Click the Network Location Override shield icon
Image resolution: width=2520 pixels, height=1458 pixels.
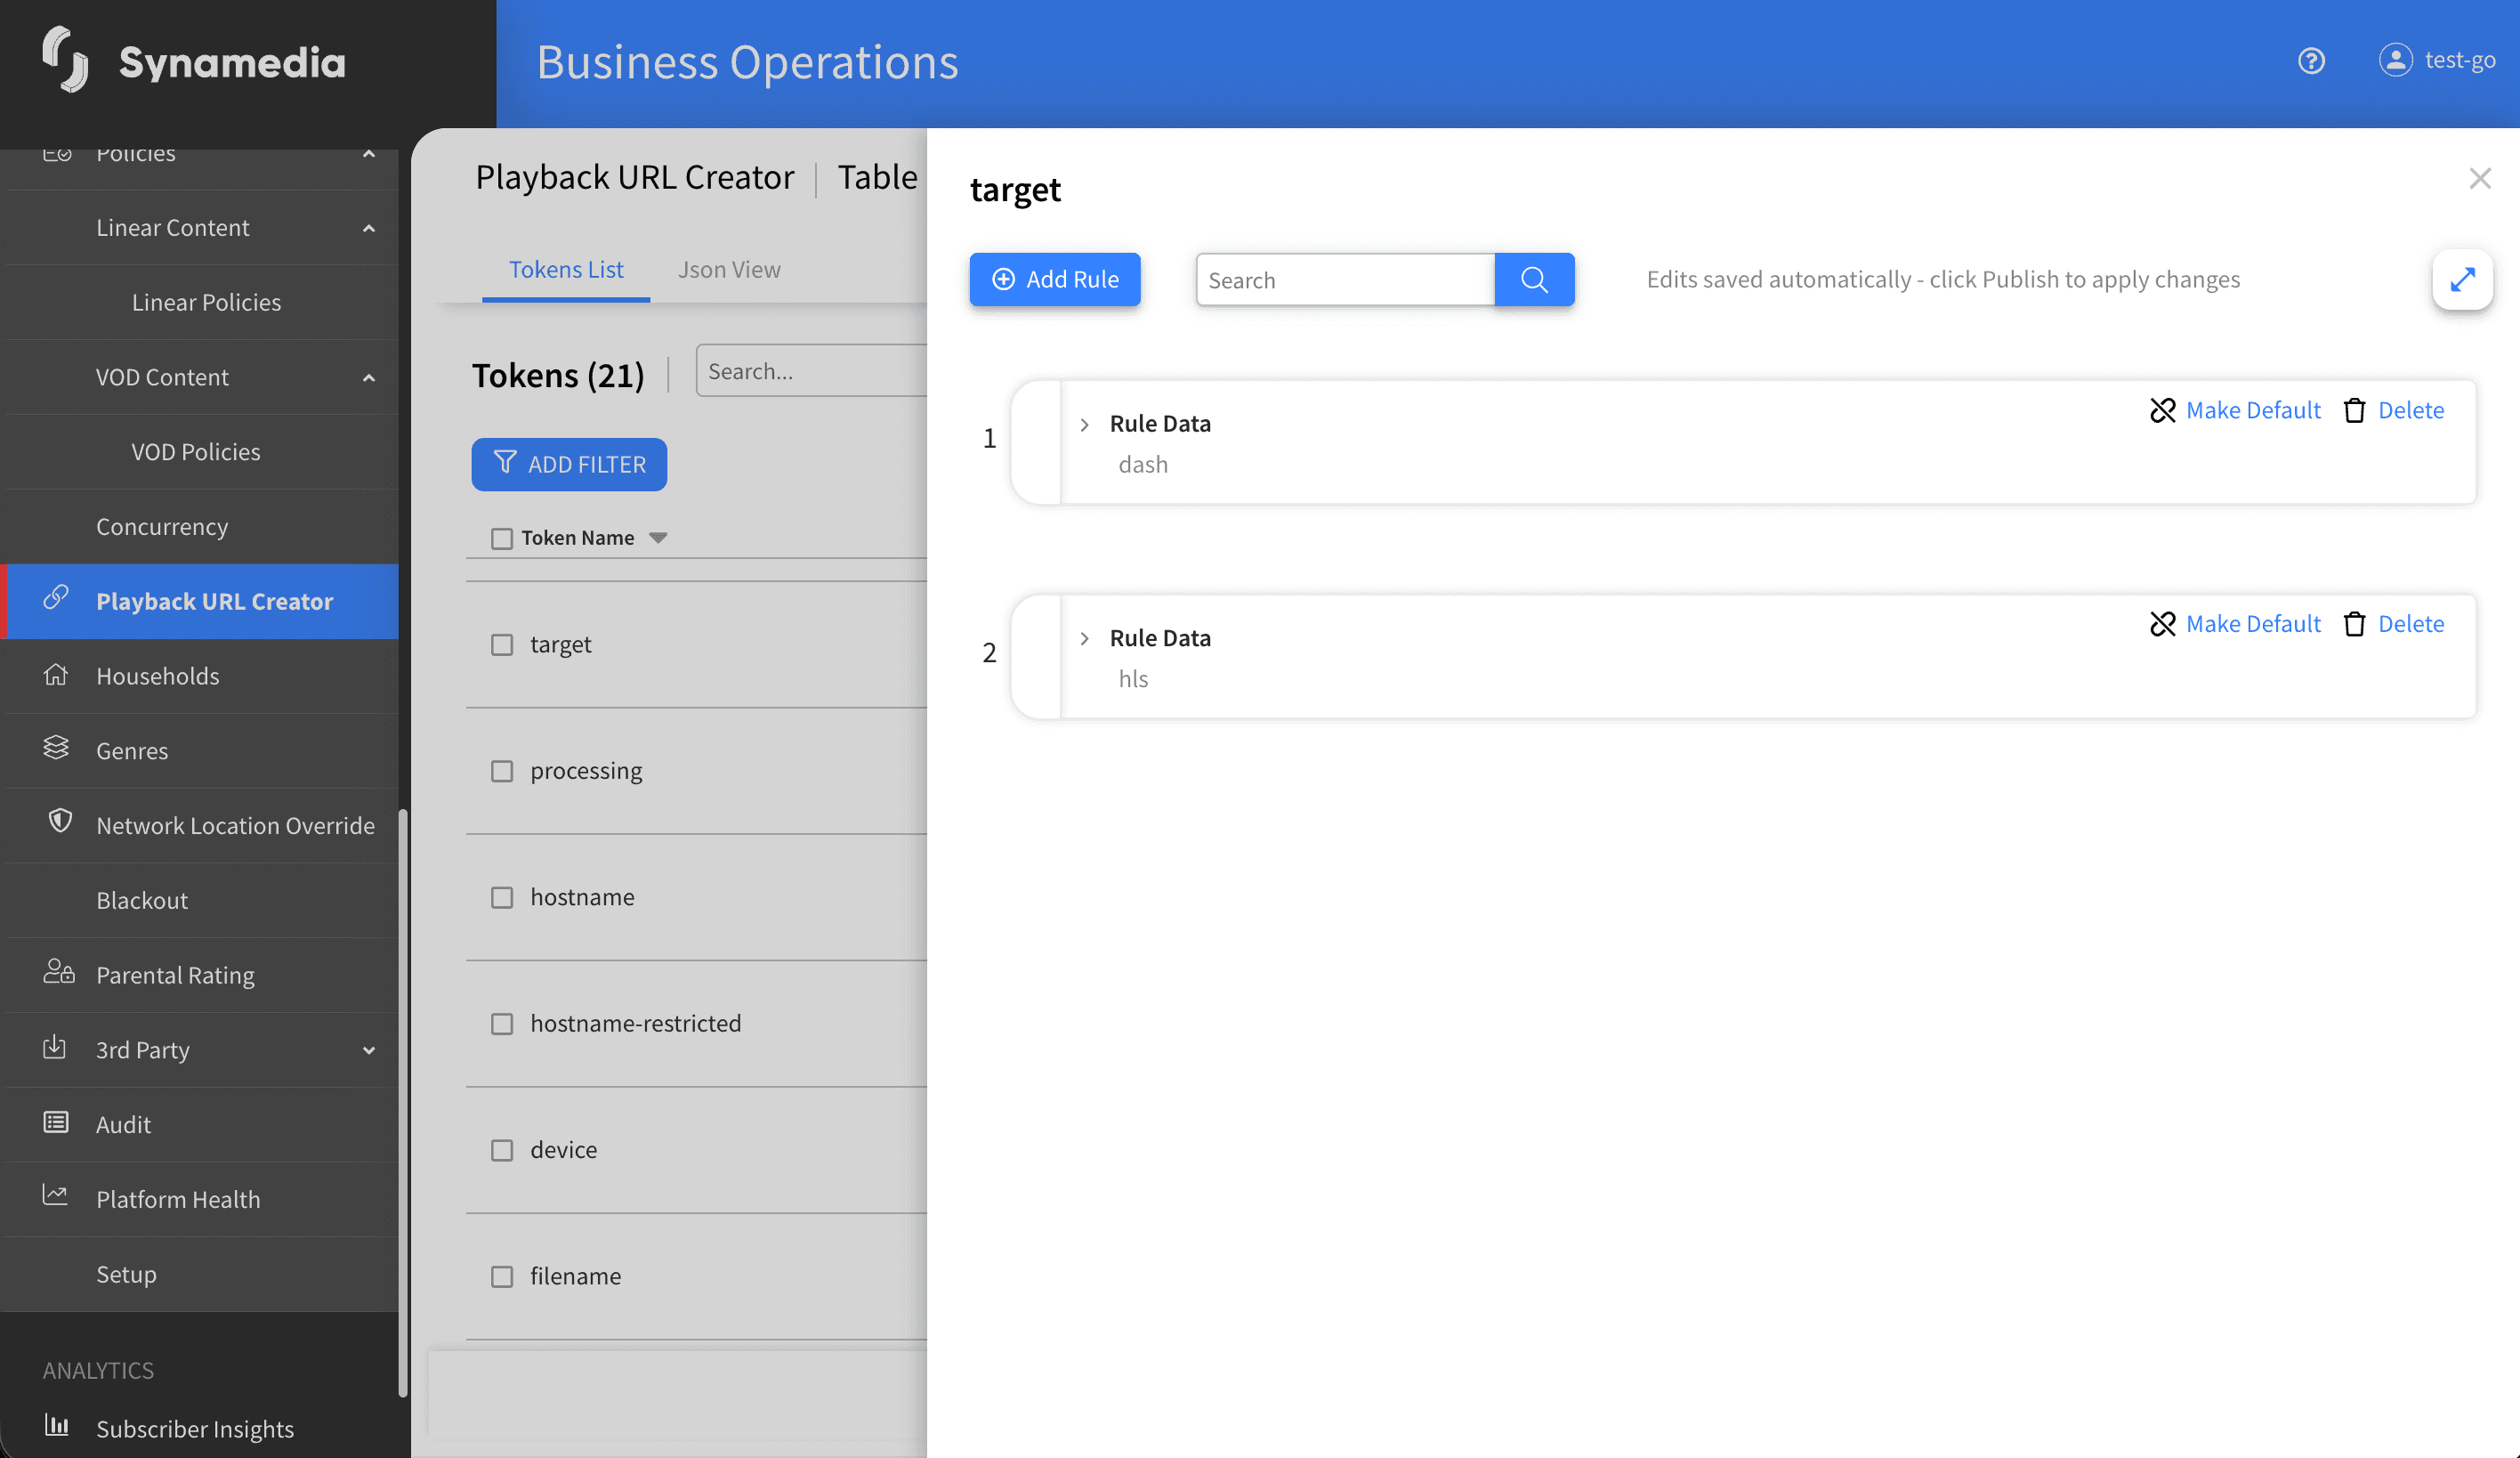coord(60,822)
